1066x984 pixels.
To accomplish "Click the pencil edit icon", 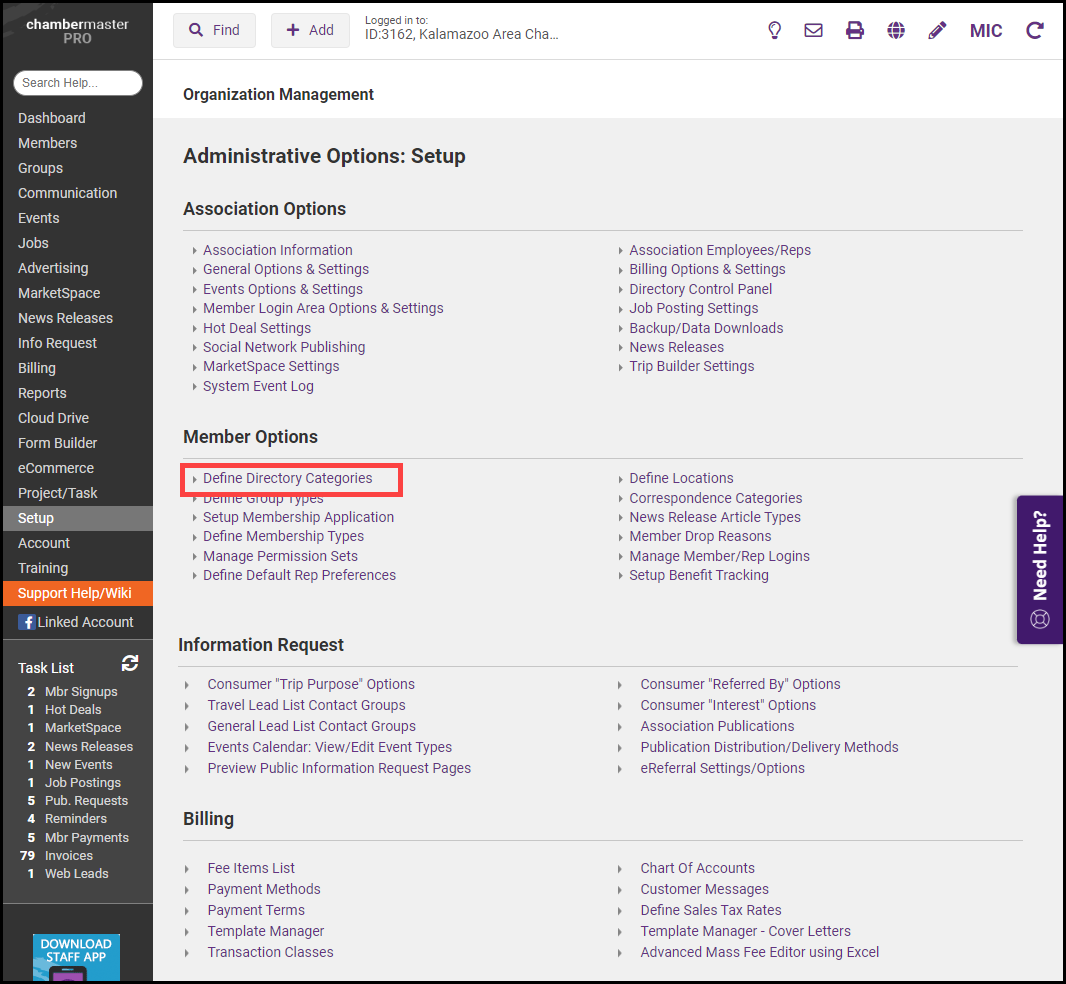I will pyautogui.click(x=937, y=30).
